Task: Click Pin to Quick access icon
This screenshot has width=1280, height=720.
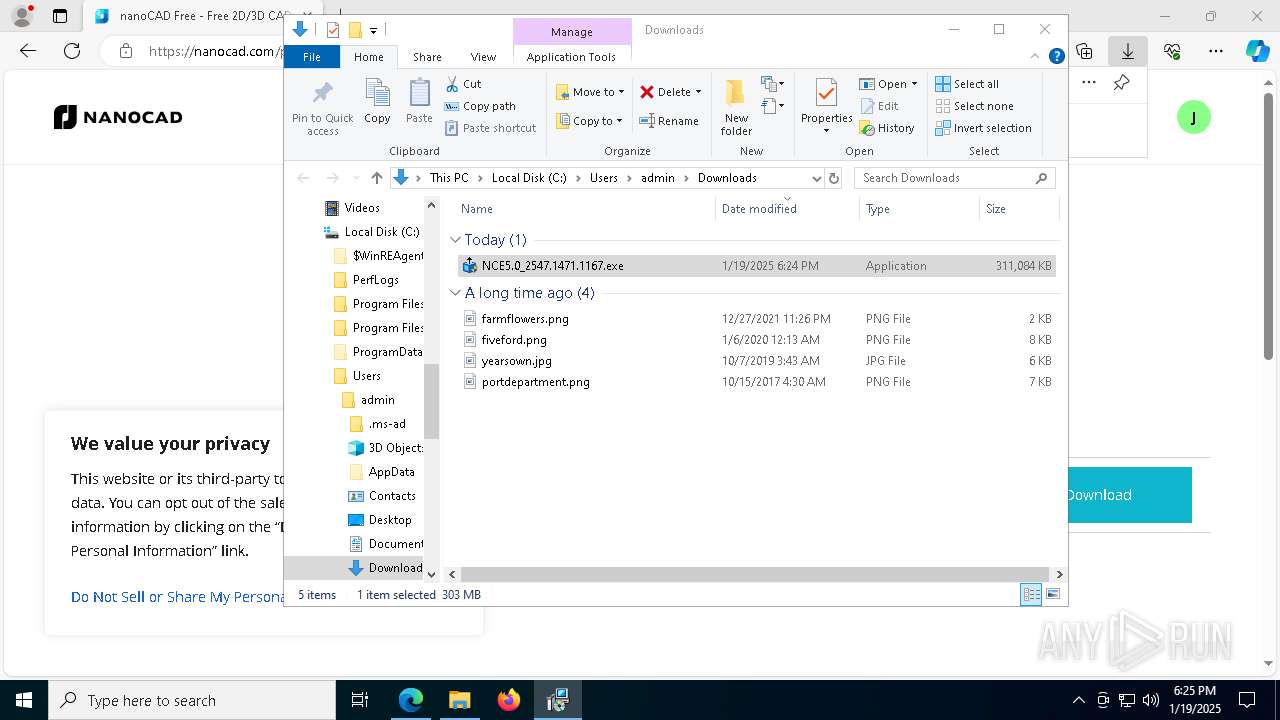Action: click(x=322, y=108)
